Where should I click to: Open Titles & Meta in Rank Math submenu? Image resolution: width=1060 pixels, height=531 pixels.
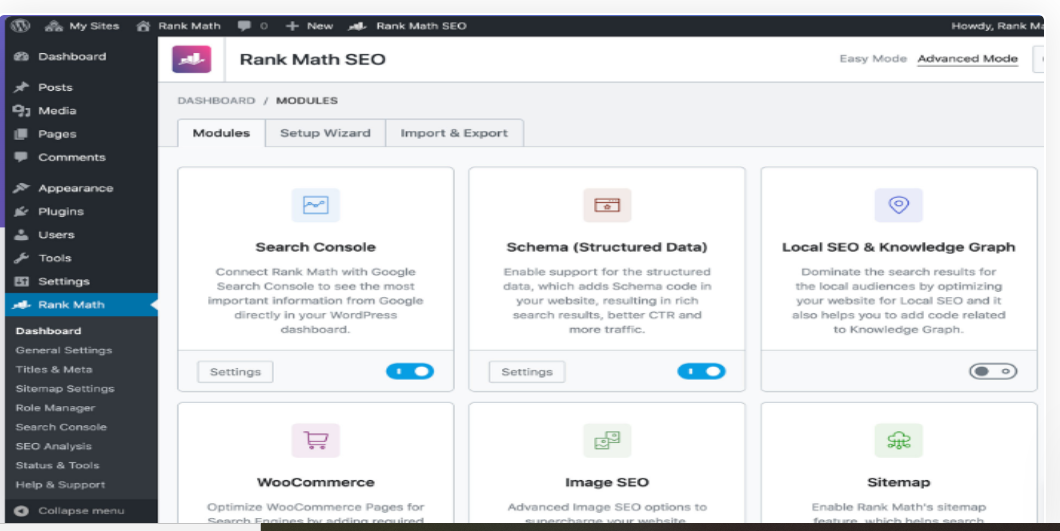pos(54,369)
